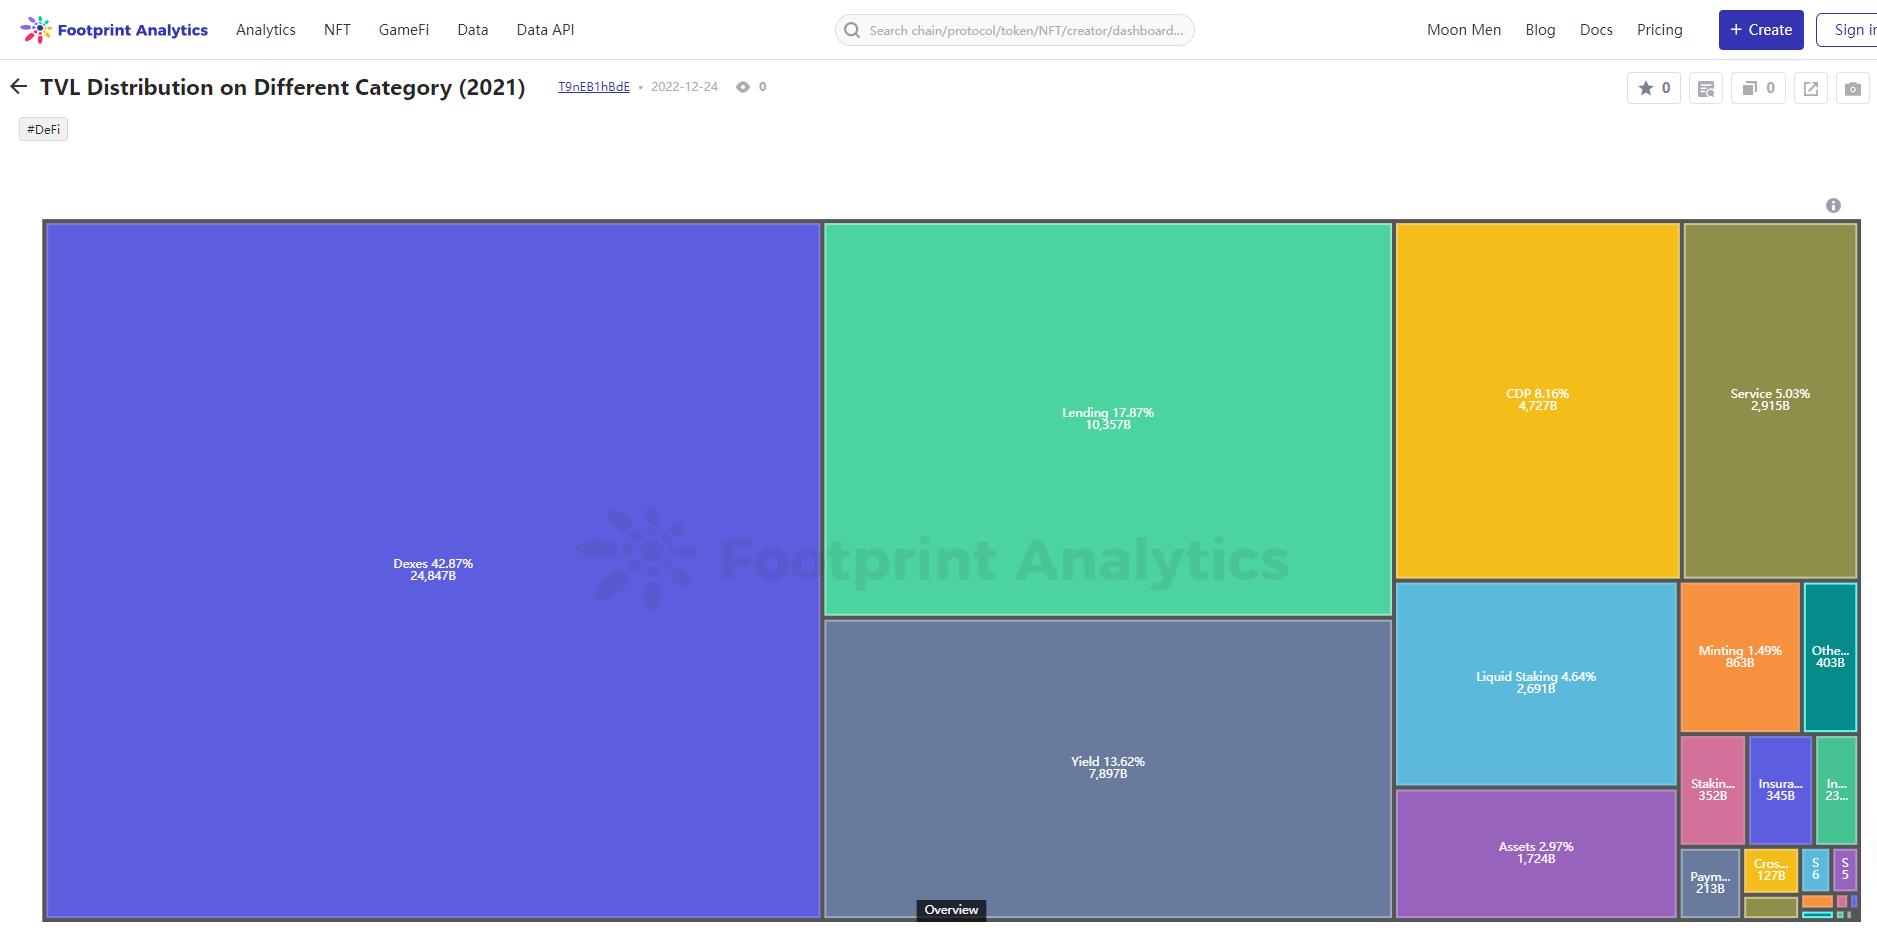Image resolution: width=1877 pixels, height=937 pixels.
Task: Open the Analytics menu
Action: 266,30
